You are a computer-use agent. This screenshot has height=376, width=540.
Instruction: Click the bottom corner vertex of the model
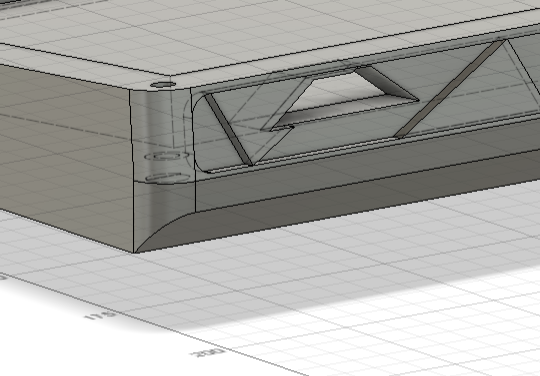click(135, 252)
